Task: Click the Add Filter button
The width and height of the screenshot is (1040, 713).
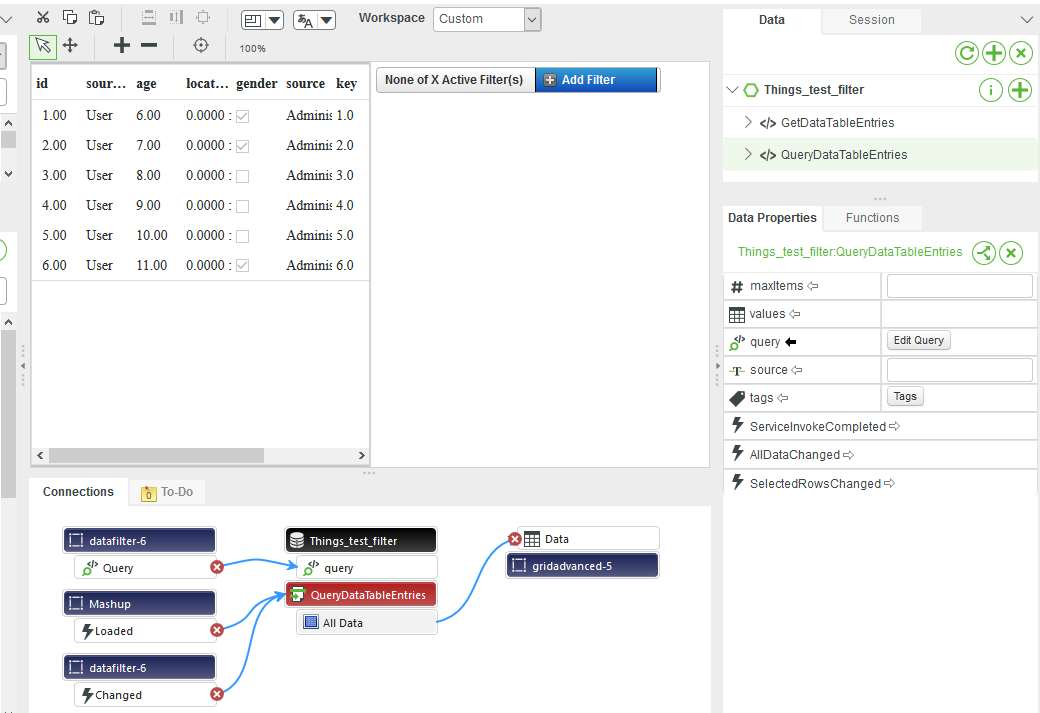Action: click(x=596, y=79)
